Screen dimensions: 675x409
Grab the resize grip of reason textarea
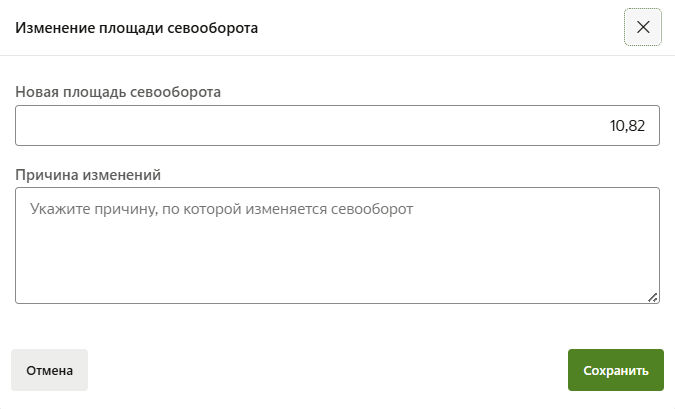click(653, 297)
